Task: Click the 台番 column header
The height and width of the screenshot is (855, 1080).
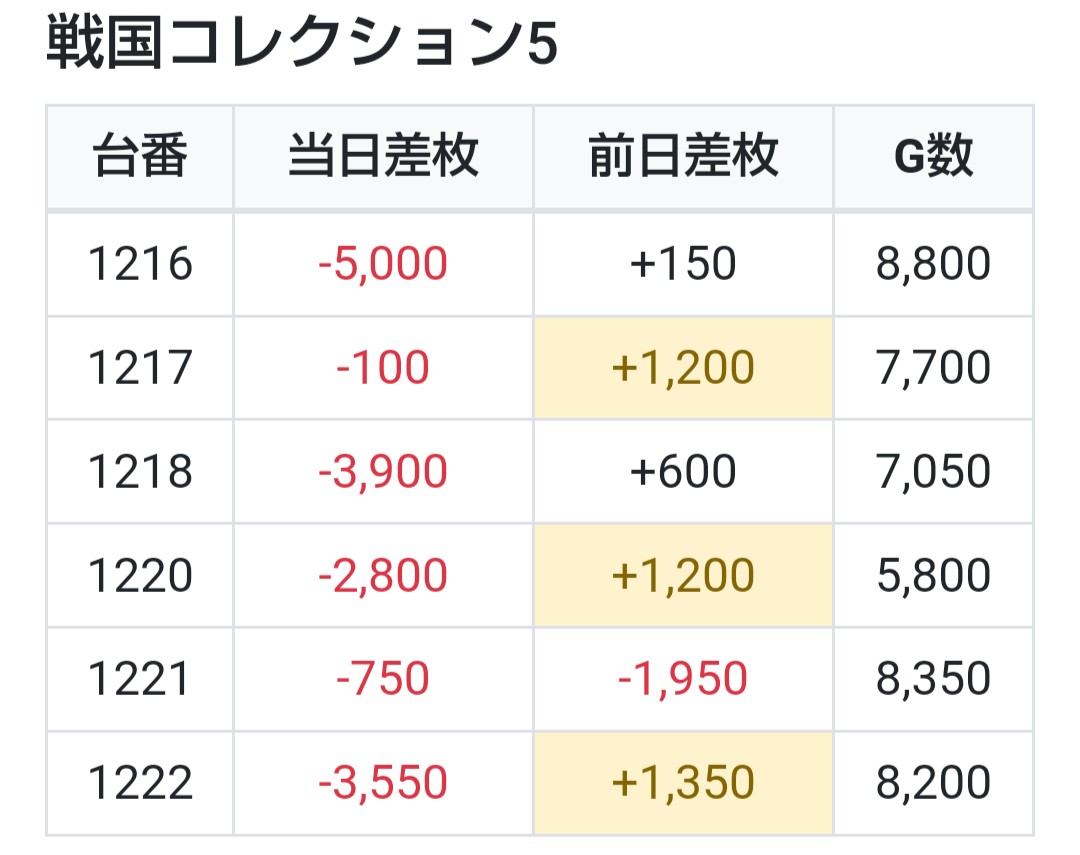Action: (140, 156)
